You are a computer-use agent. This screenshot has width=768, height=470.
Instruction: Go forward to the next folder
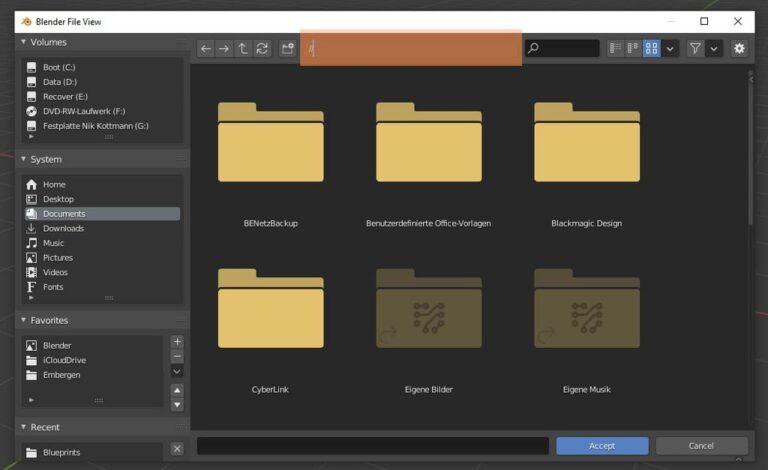(224, 48)
